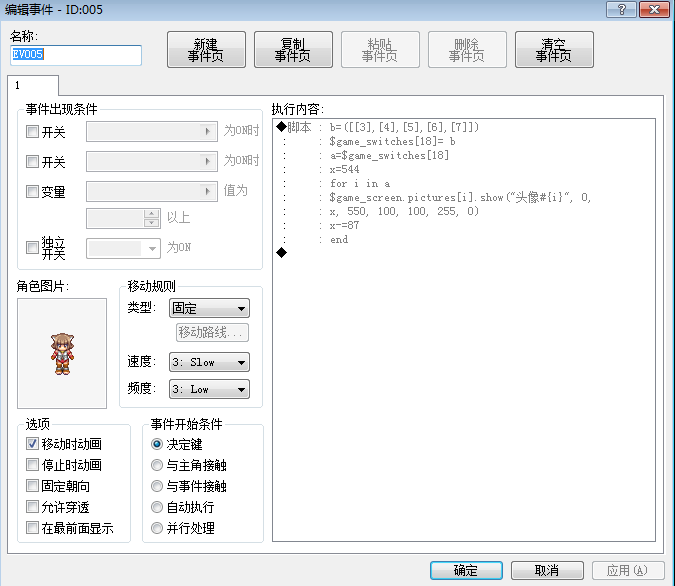Select the 与事件接触 trigger option

(x=157, y=486)
